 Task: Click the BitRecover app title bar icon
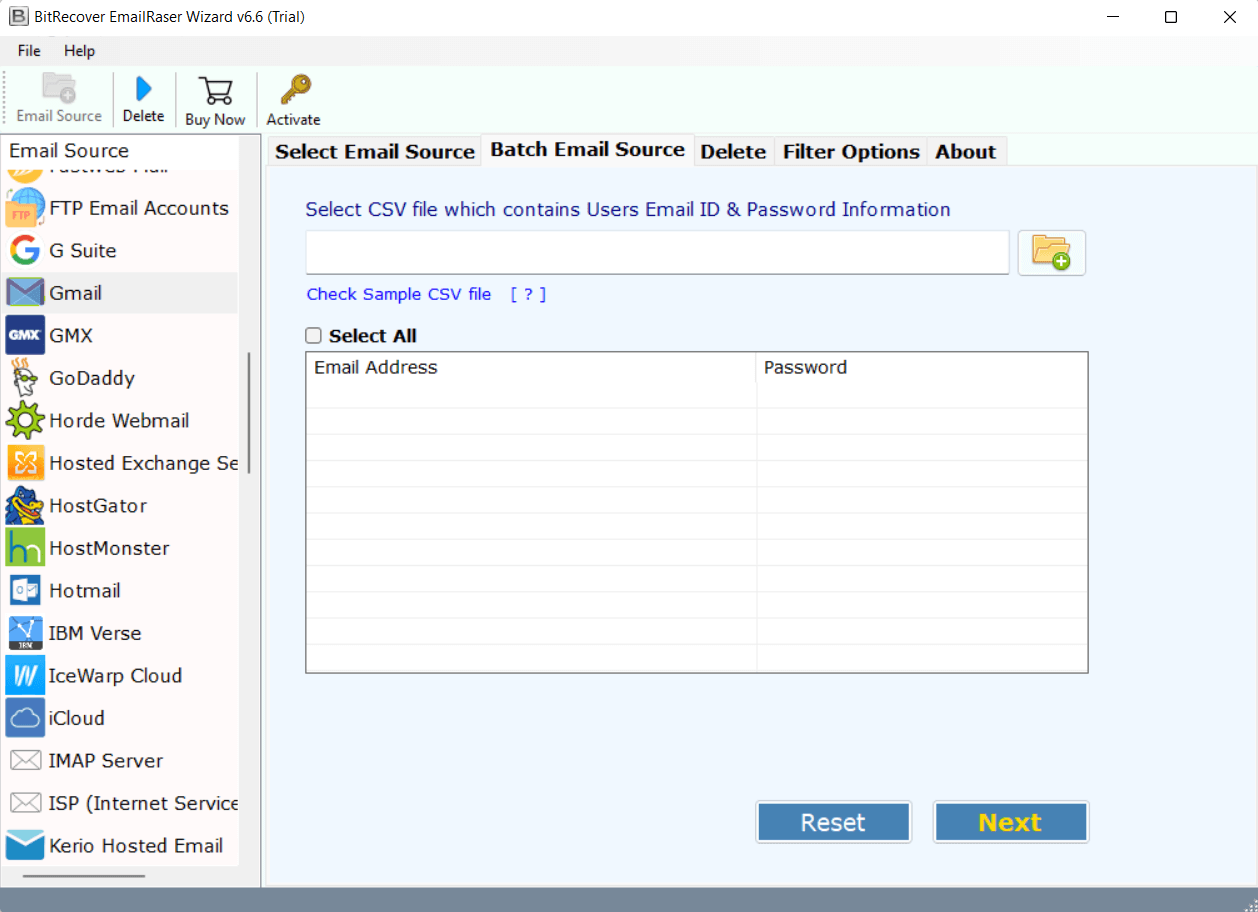click(x=18, y=17)
